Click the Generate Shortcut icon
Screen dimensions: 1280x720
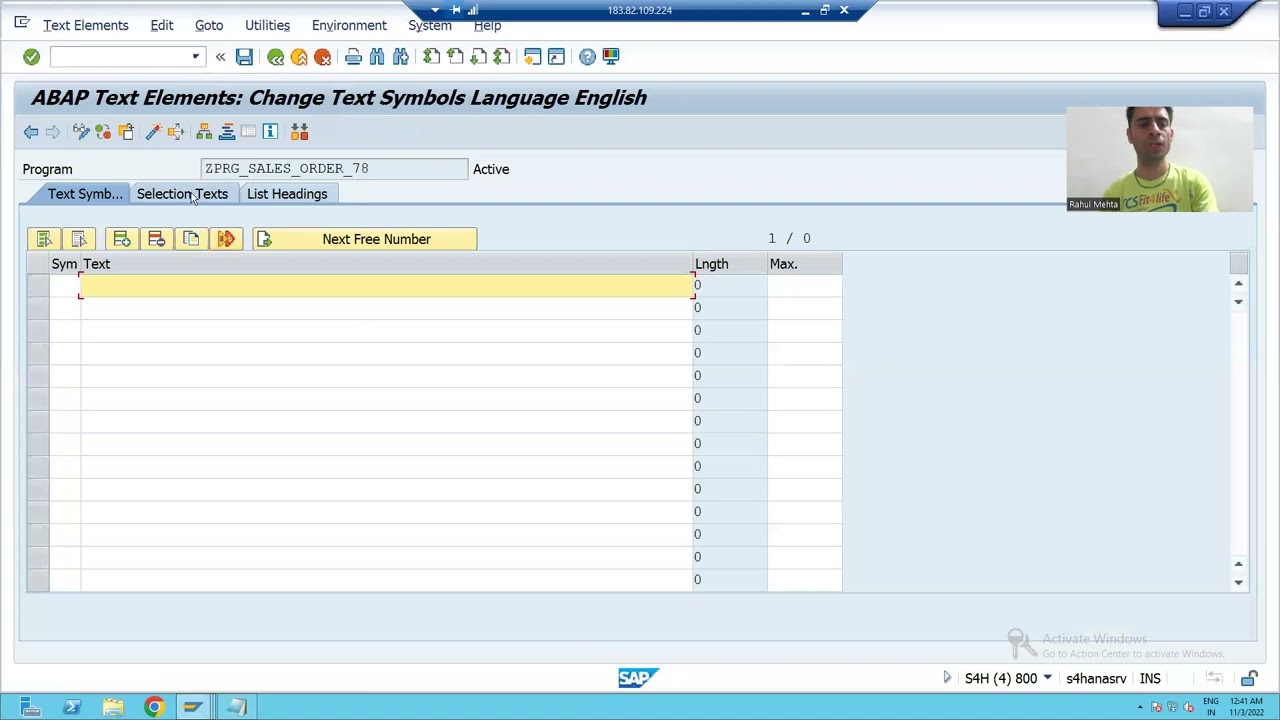pyautogui.click(x=556, y=57)
